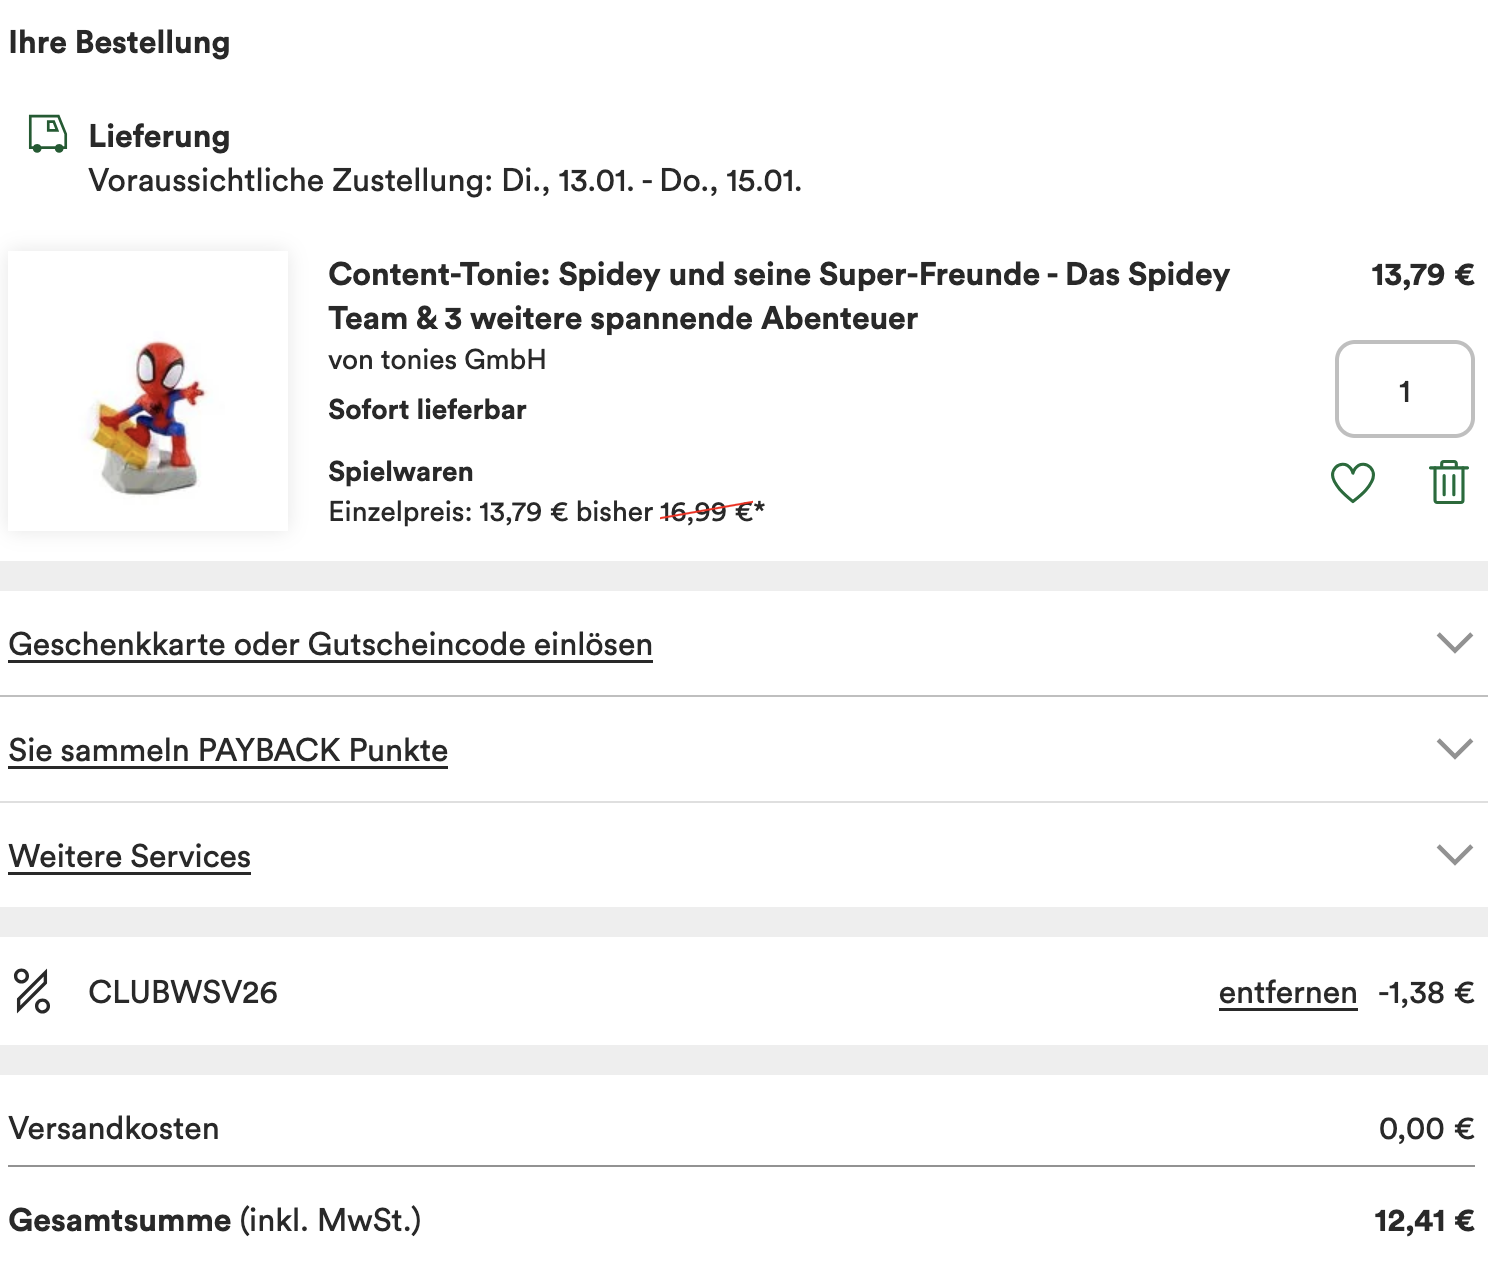Expand the Weitere Services chevron arrow
The height and width of the screenshot is (1262, 1488).
pos(1454,855)
